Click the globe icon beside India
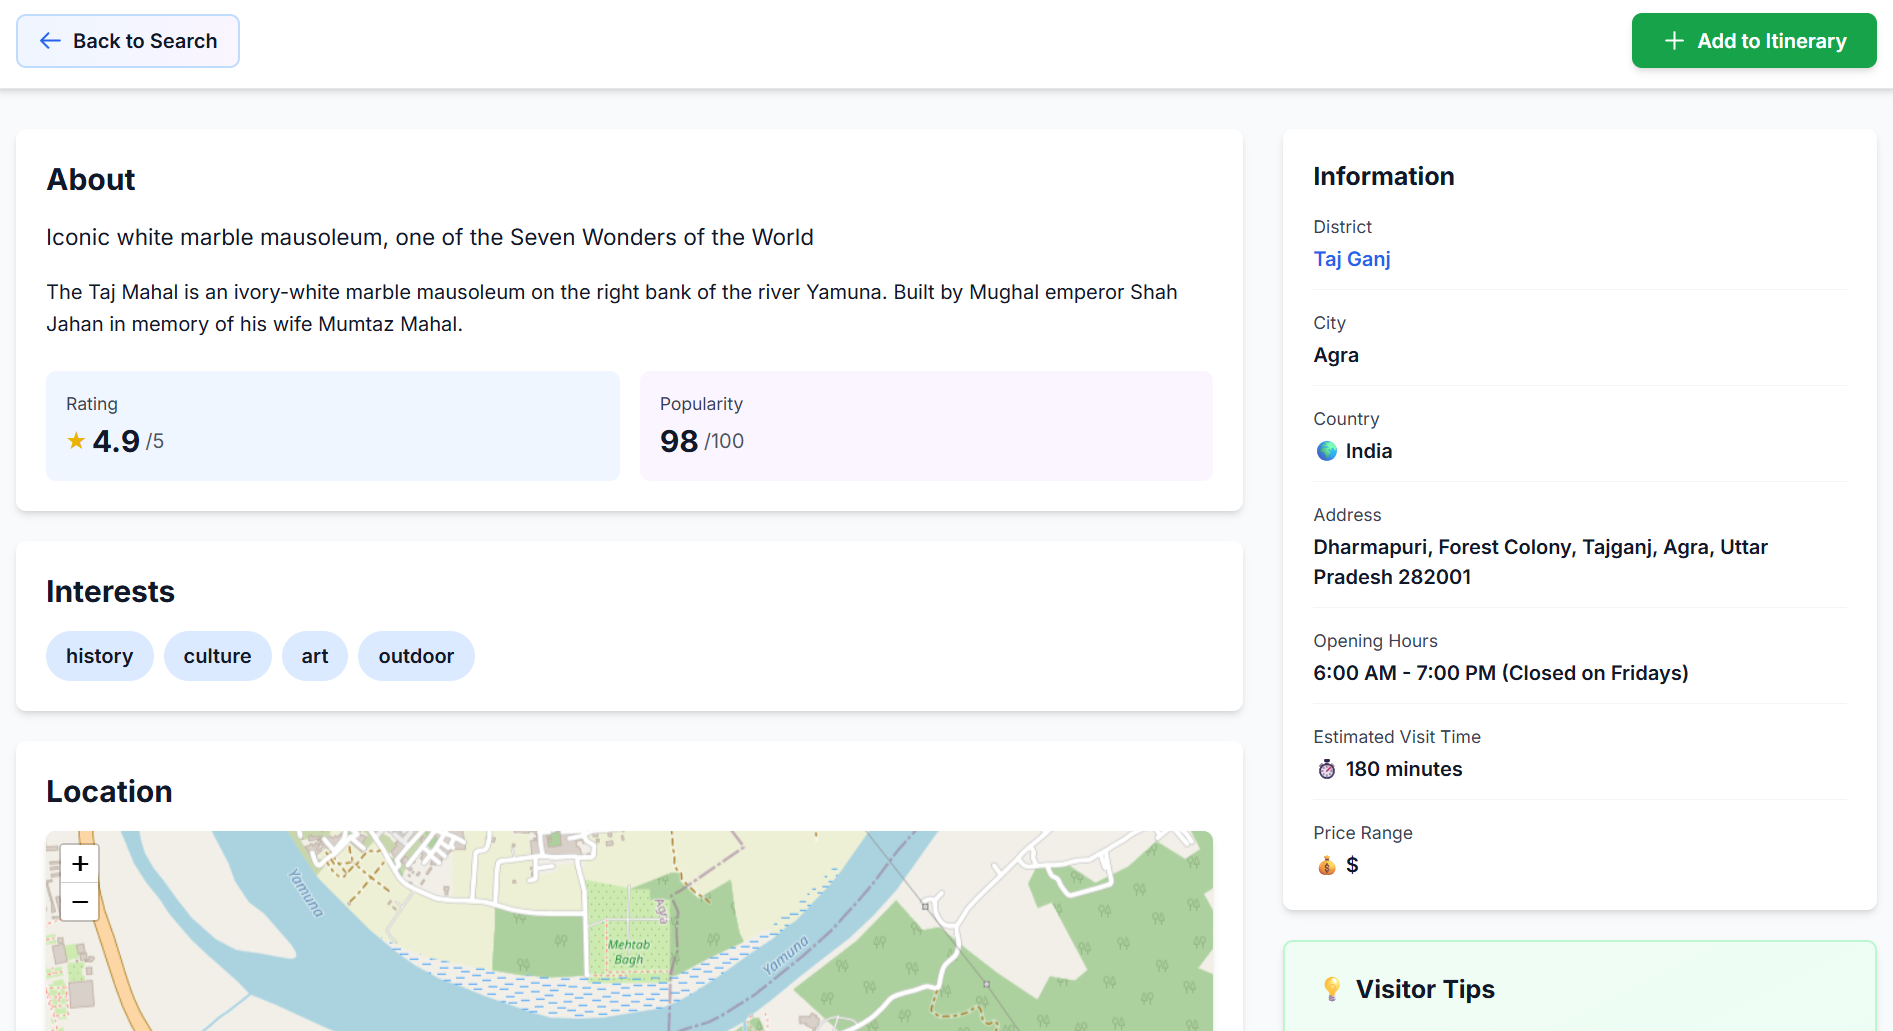This screenshot has width=1893, height=1031. 1327,451
